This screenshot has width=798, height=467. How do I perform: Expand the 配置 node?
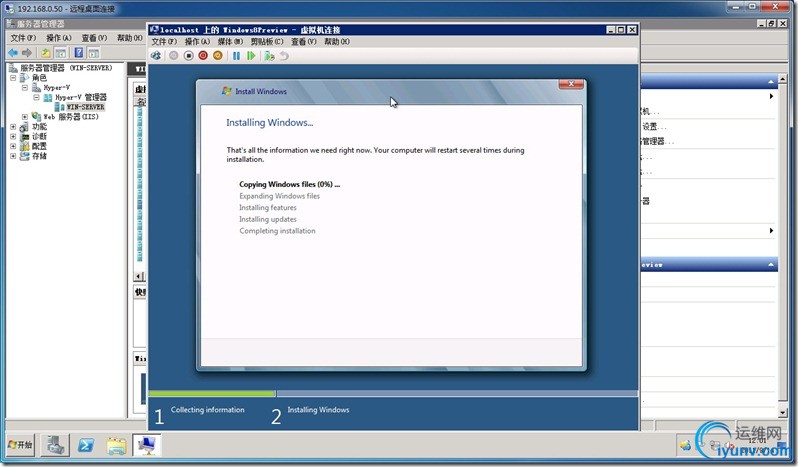point(13,146)
